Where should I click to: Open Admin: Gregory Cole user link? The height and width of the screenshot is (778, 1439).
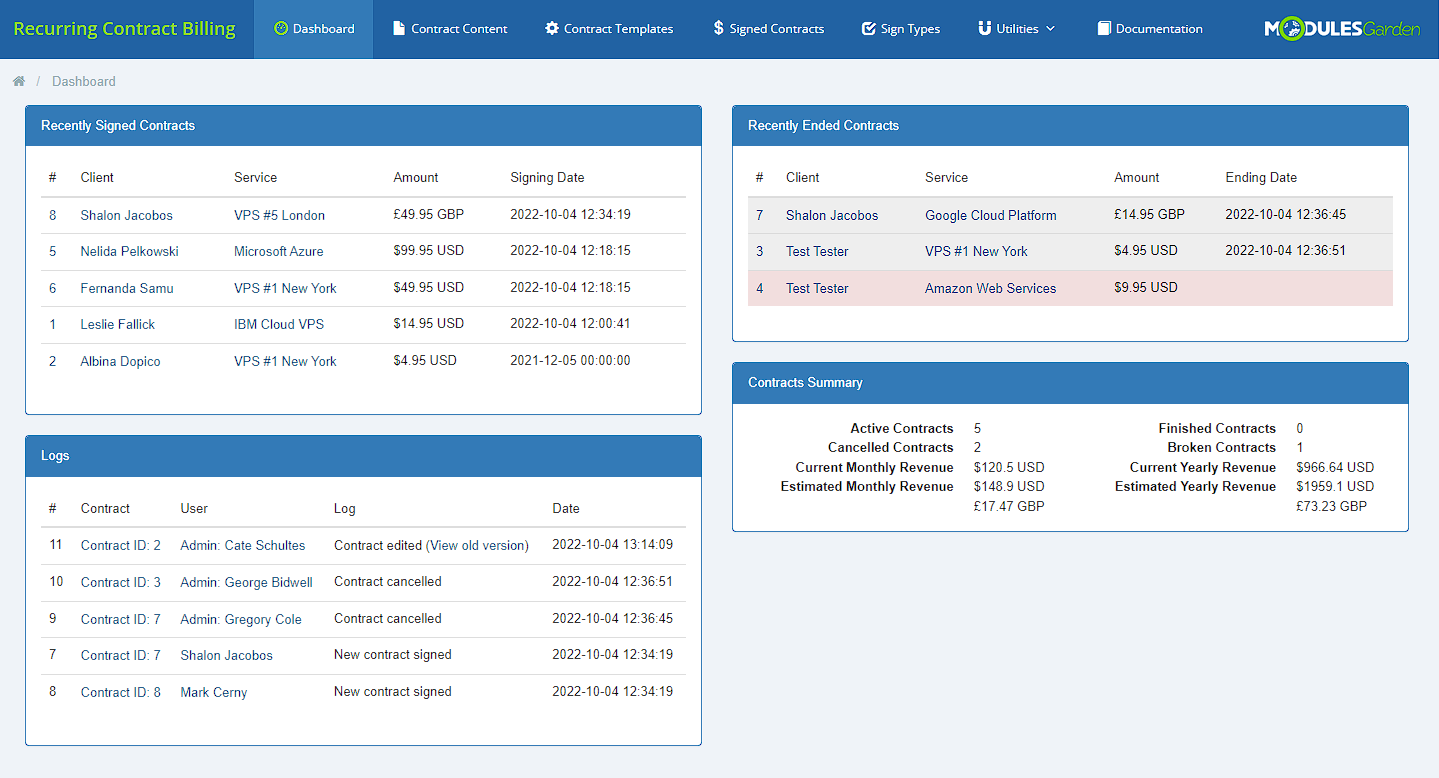click(240, 619)
